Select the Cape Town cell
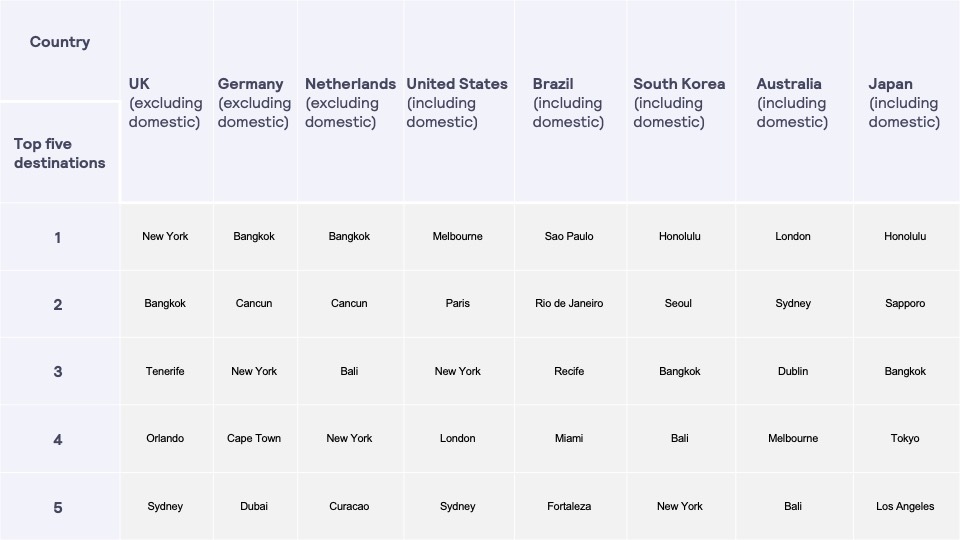The height and width of the screenshot is (540, 960). pos(254,438)
